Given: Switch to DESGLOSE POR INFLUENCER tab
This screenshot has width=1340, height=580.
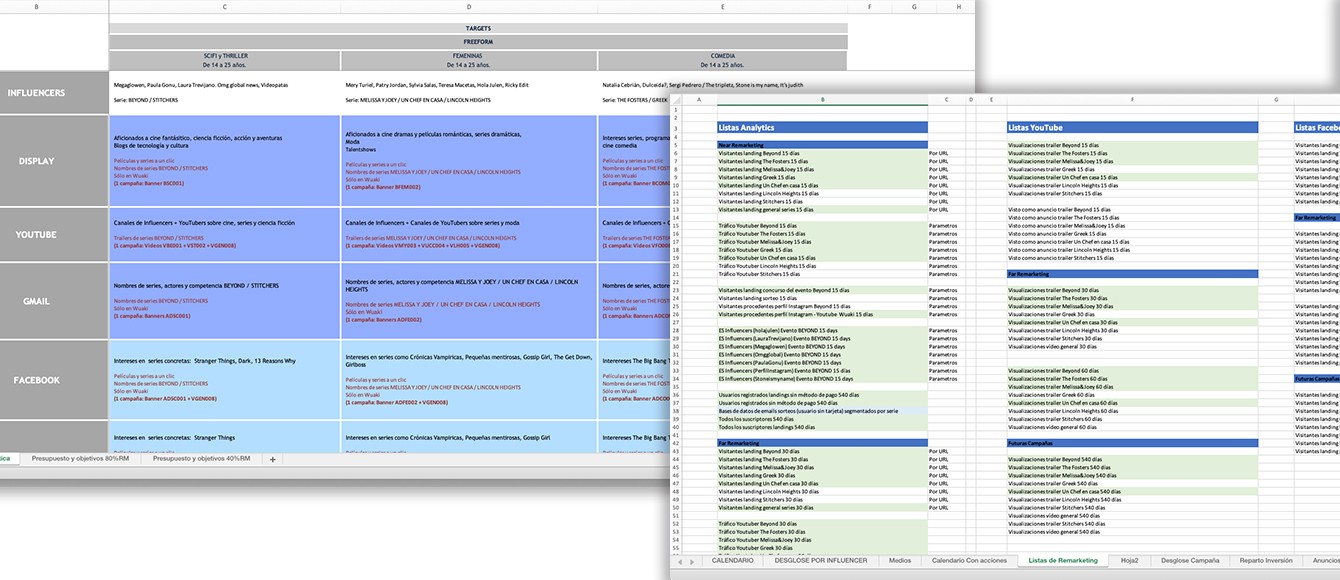Looking at the screenshot, I should pyautogui.click(x=819, y=561).
